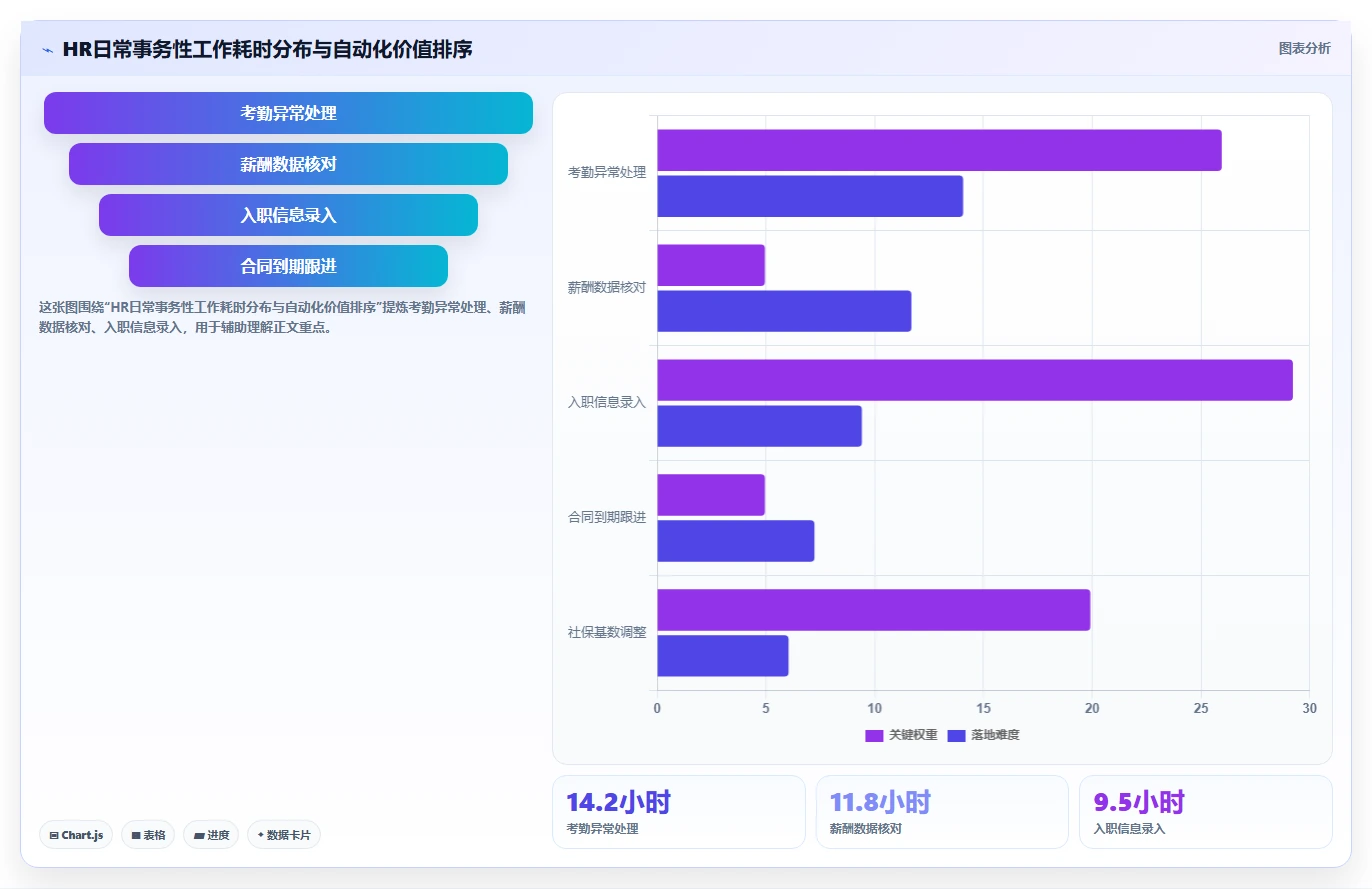The image size is (1372, 889).
Task: Open the 14.2小时 考勤异常处理 data card
Action: pyautogui.click(x=679, y=812)
